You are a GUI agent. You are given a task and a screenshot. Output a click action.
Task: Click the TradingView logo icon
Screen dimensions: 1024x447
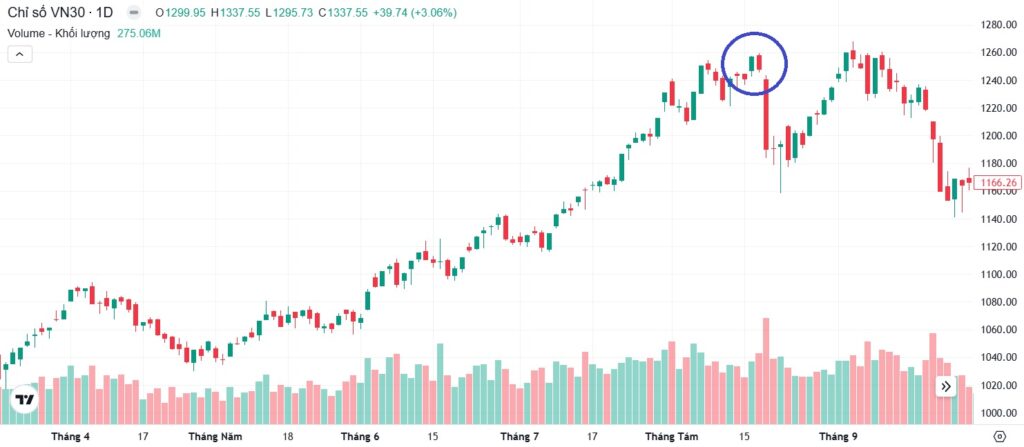pos(24,400)
